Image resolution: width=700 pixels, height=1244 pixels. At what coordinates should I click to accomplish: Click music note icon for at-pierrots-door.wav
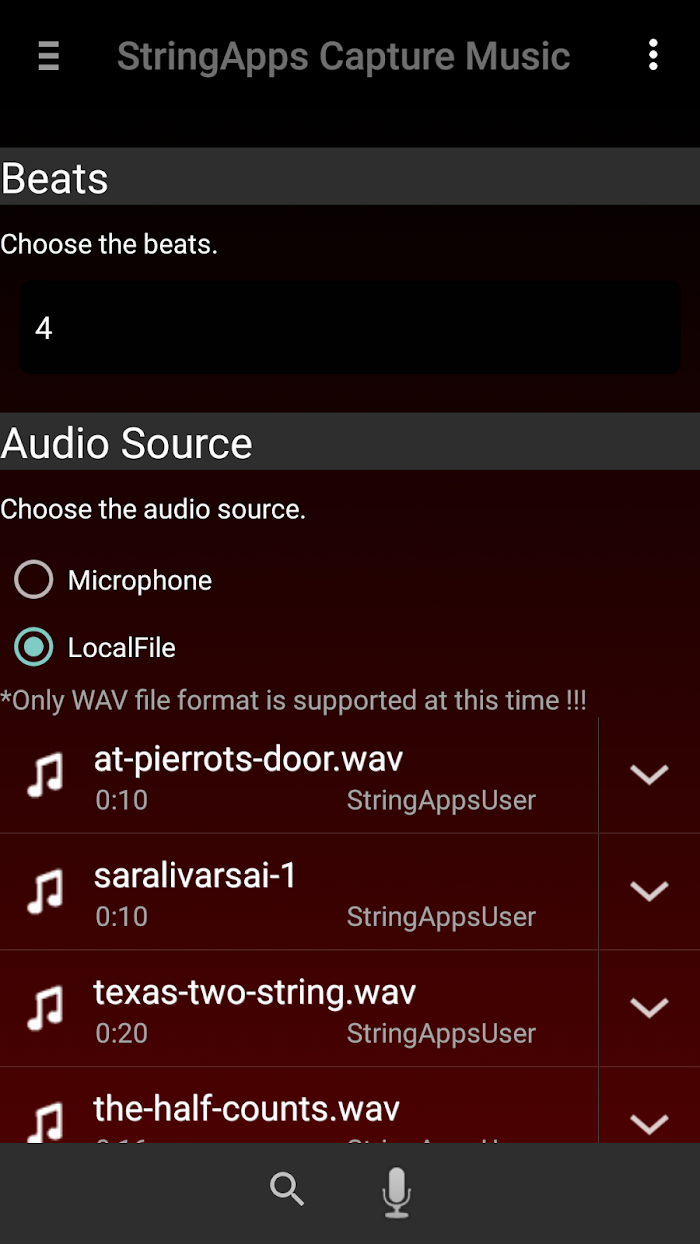tap(45, 775)
